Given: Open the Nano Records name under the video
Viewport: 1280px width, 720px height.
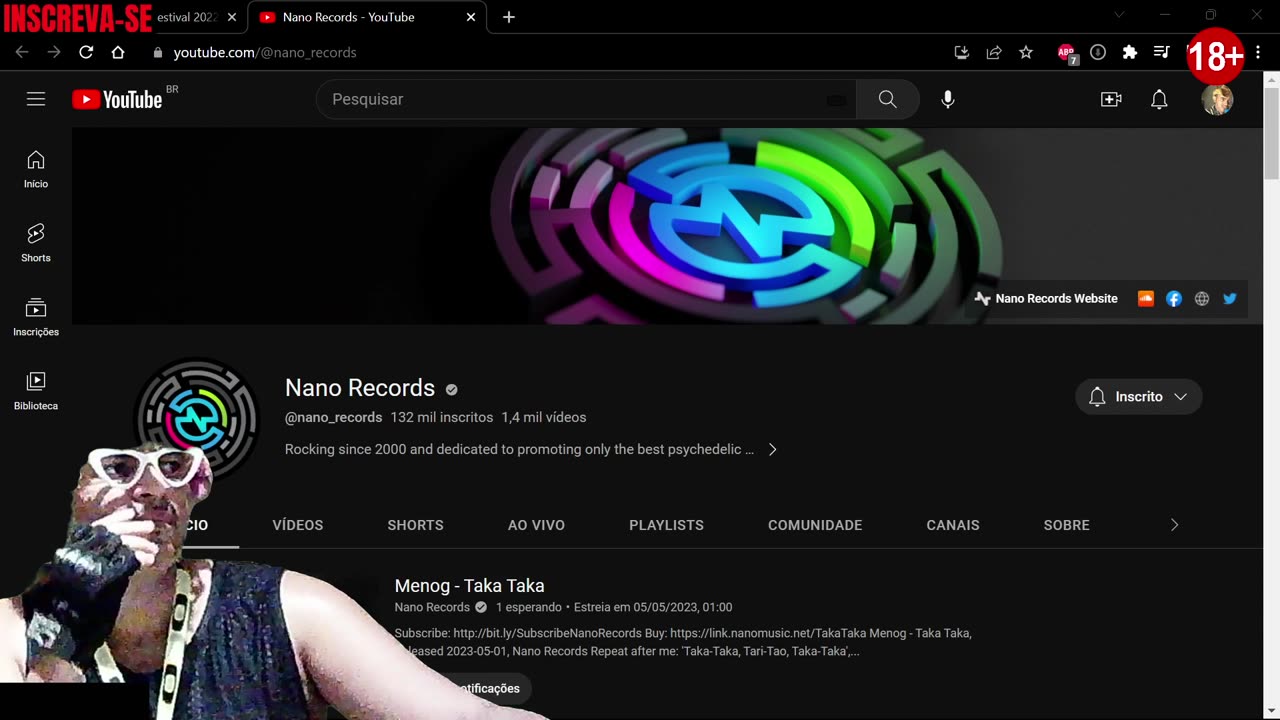Looking at the screenshot, I should pos(432,607).
